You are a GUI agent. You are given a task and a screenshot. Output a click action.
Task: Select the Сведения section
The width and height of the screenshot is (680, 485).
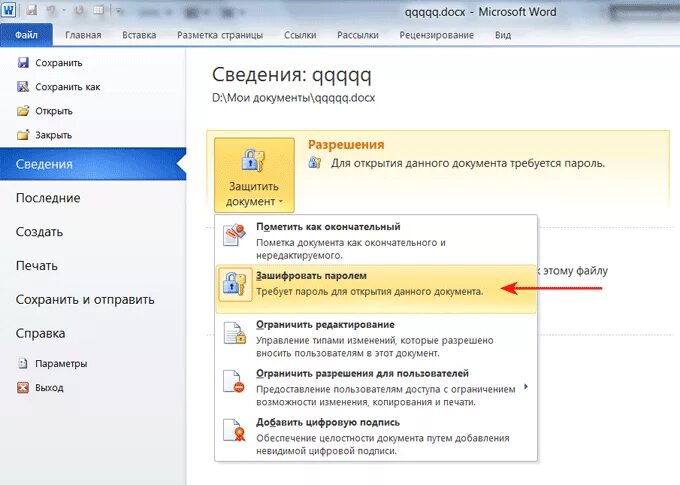[93, 164]
